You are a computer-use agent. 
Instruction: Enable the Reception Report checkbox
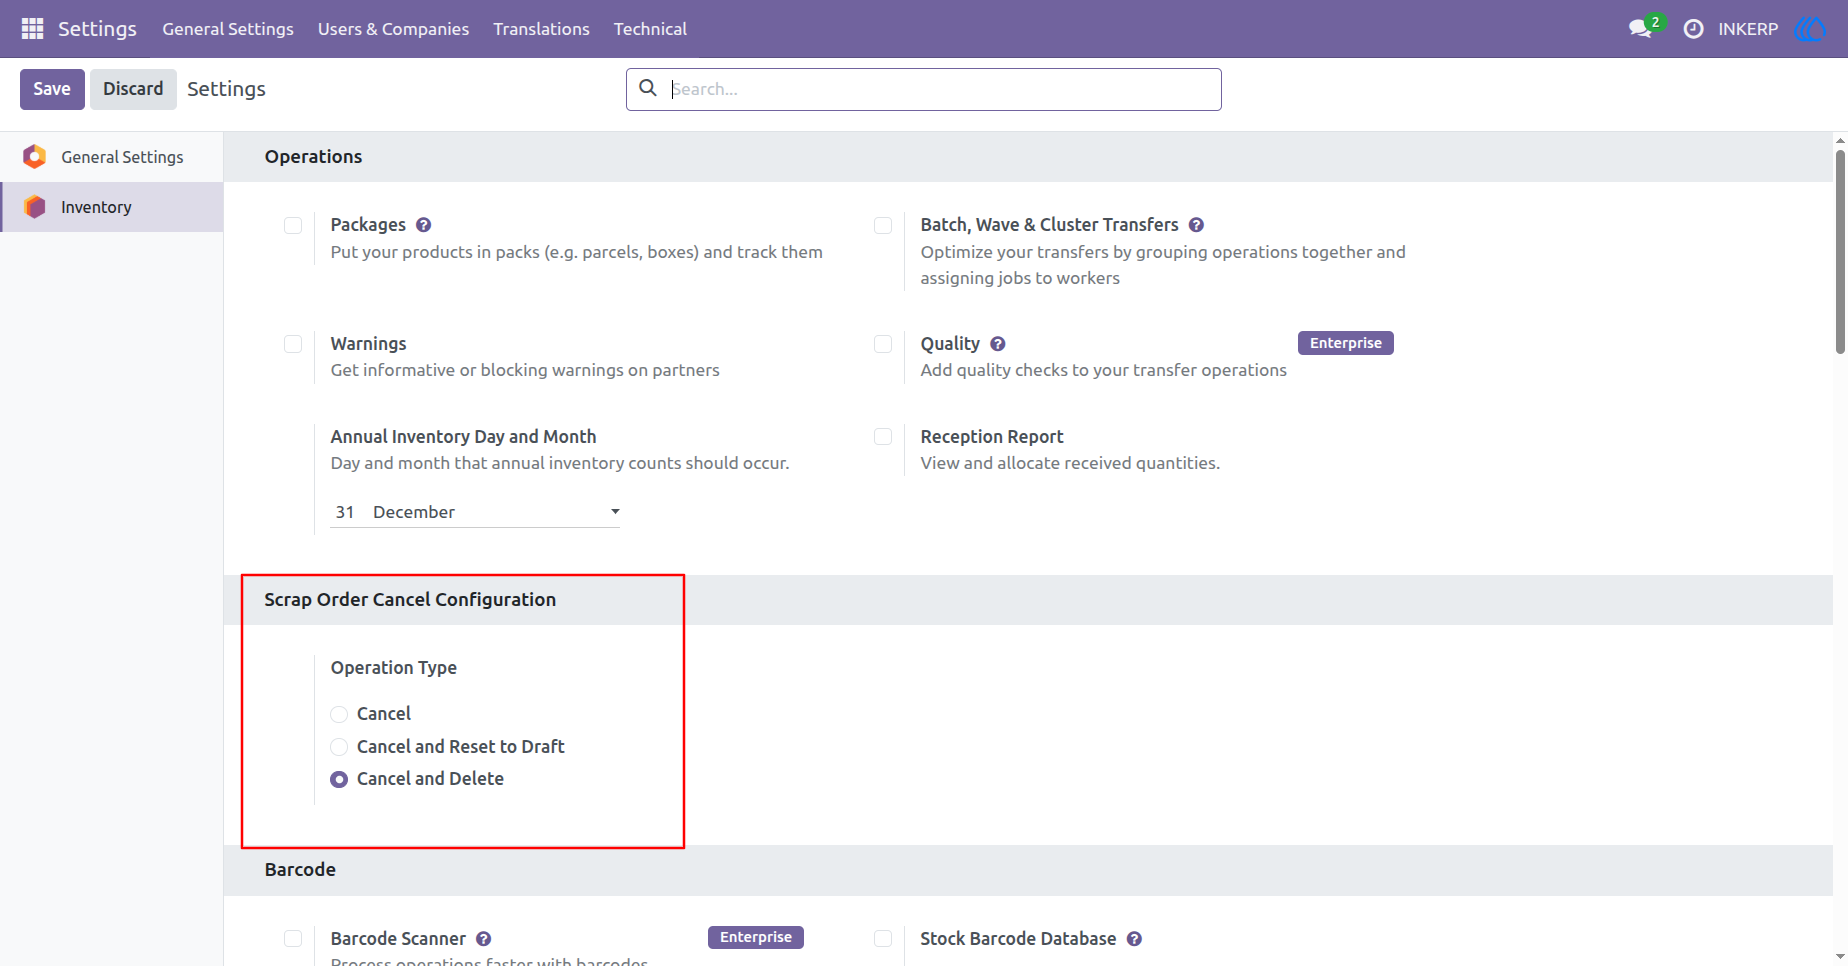(883, 437)
